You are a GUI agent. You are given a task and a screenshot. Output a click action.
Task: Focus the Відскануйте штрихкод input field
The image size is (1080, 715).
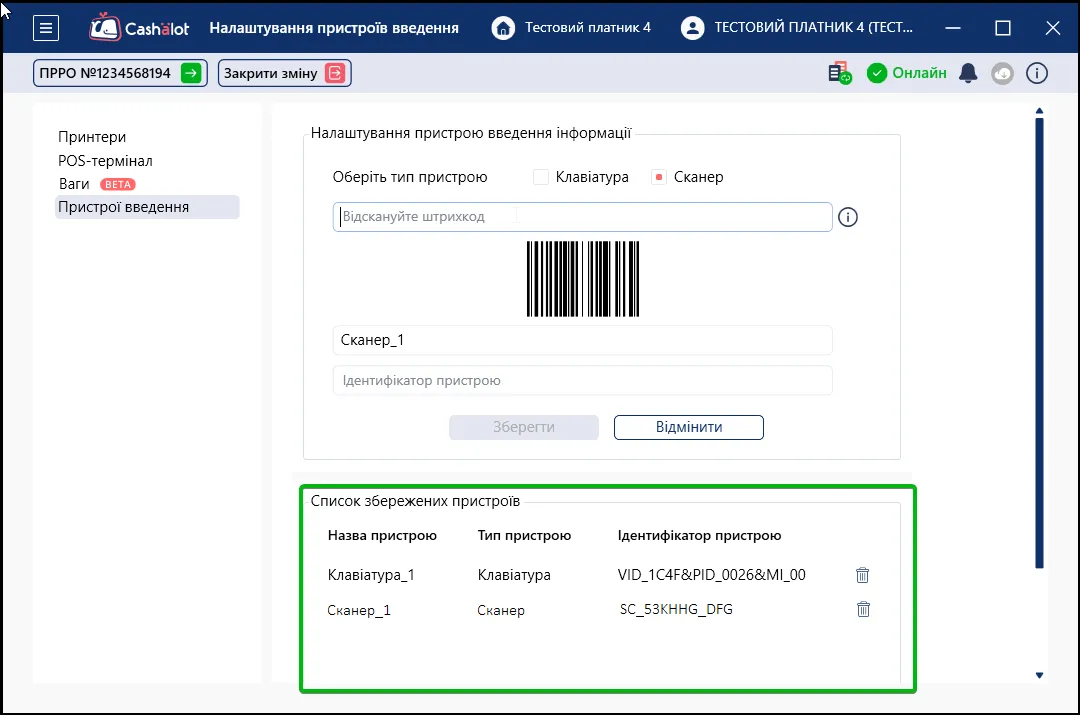(582, 217)
